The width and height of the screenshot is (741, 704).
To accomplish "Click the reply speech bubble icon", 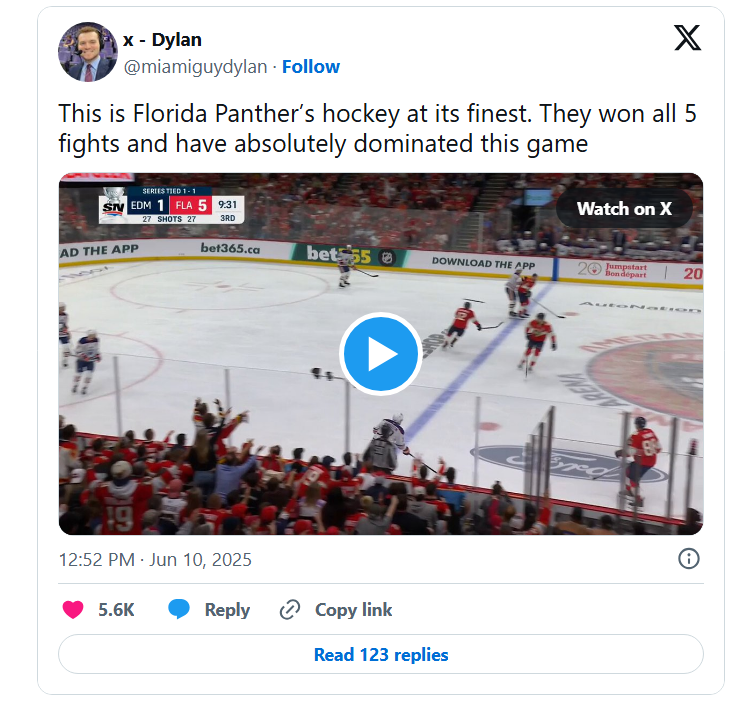I will [x=179, y=609].
